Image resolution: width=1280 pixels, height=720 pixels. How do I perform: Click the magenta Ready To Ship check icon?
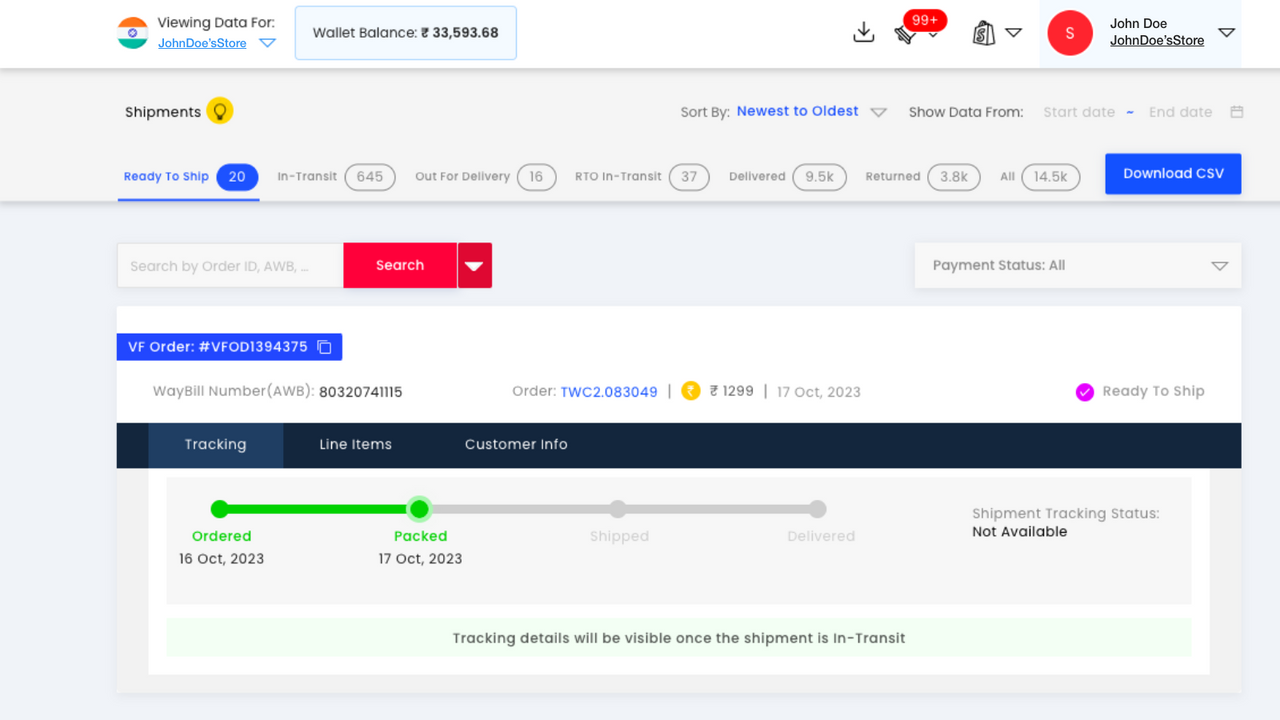(x=1084, y=391)
